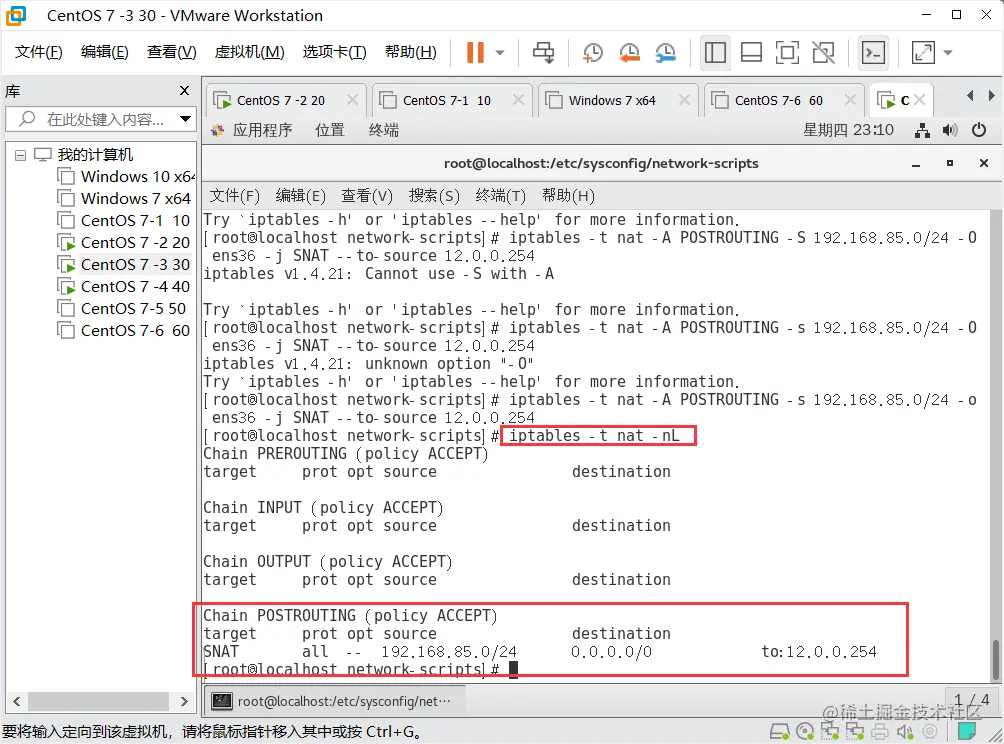Collapse the 我的计算机 tree node
Viewport: 1004px width, 744px height.
click(21, 154)
